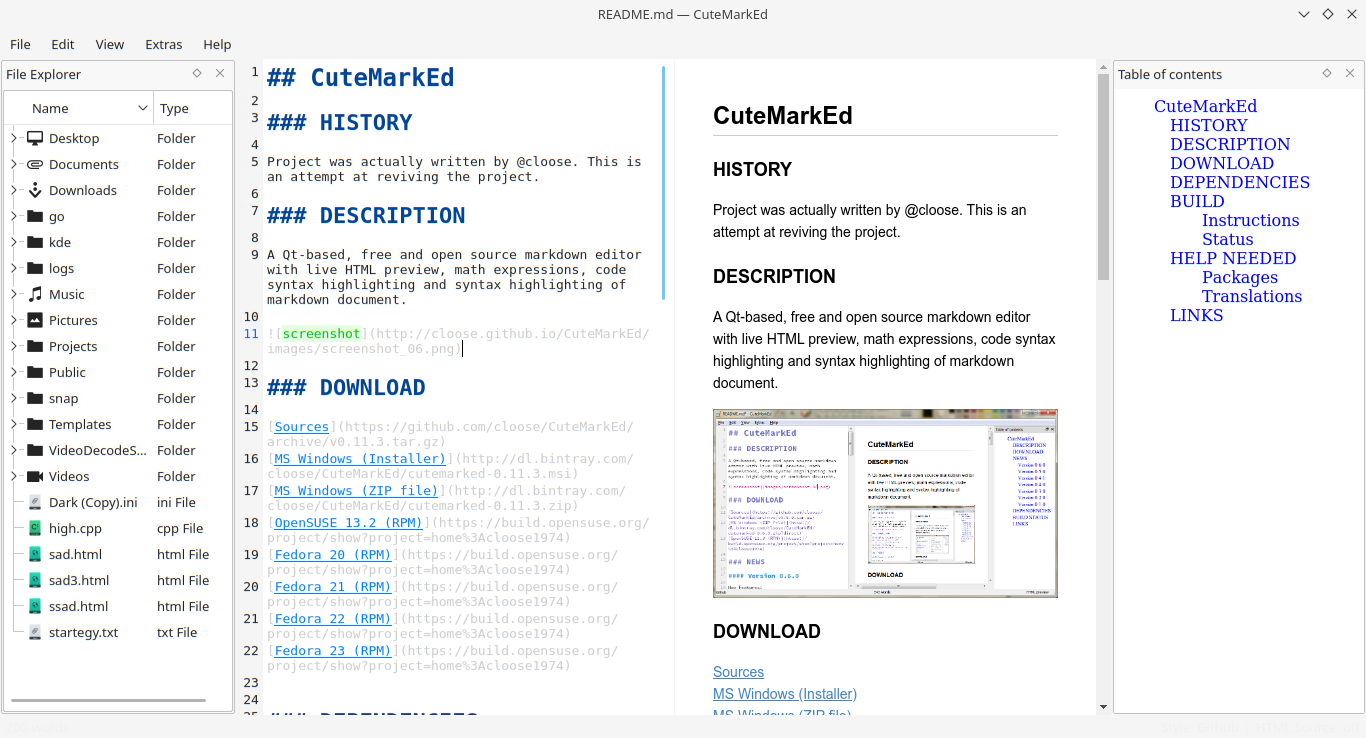
Task: Jump to HELP NEEDED in contents
Action: pos(1233,258)
